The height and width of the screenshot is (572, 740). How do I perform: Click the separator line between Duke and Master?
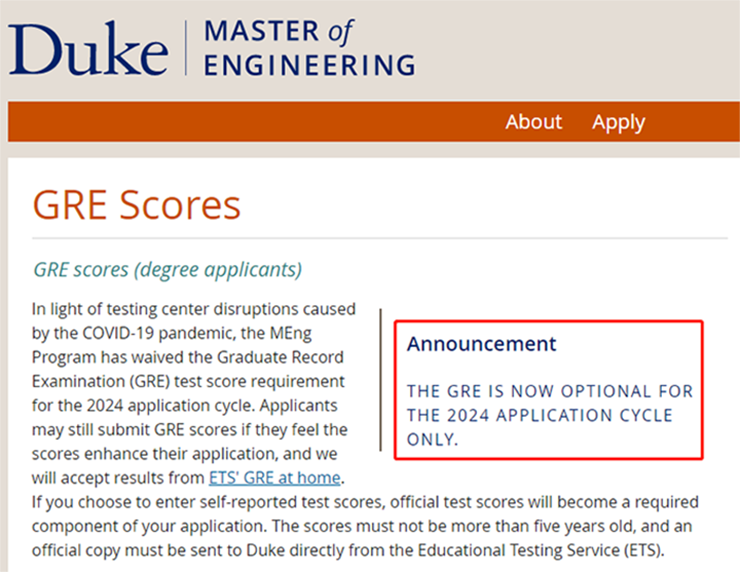pyautogui.click(x=186, y=48)
